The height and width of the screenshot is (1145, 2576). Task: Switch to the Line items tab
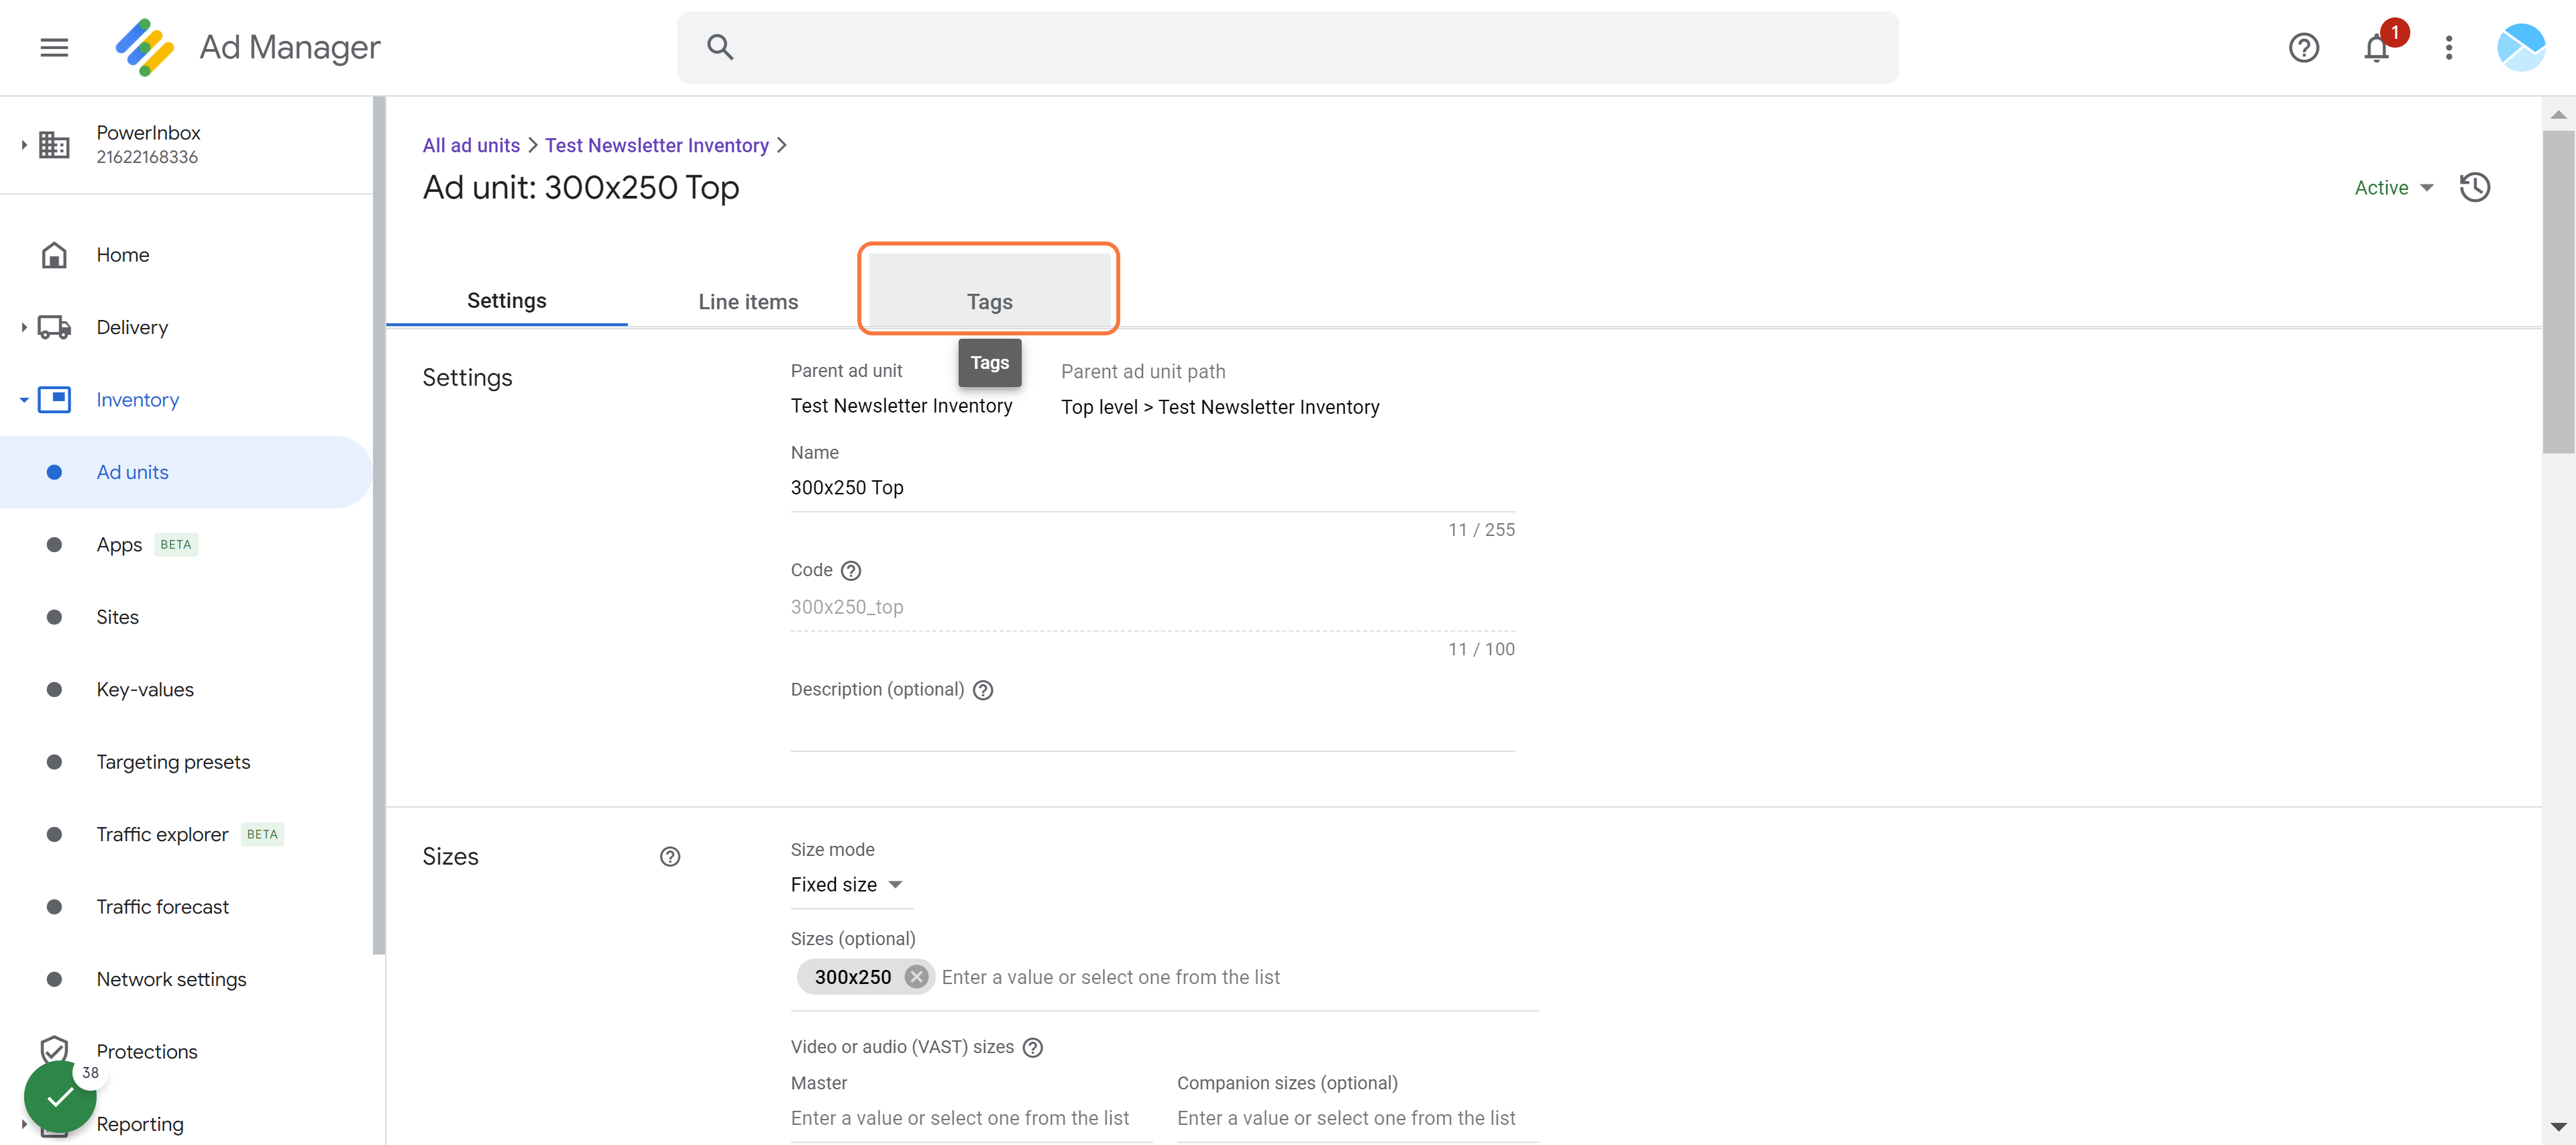[748, 302]
